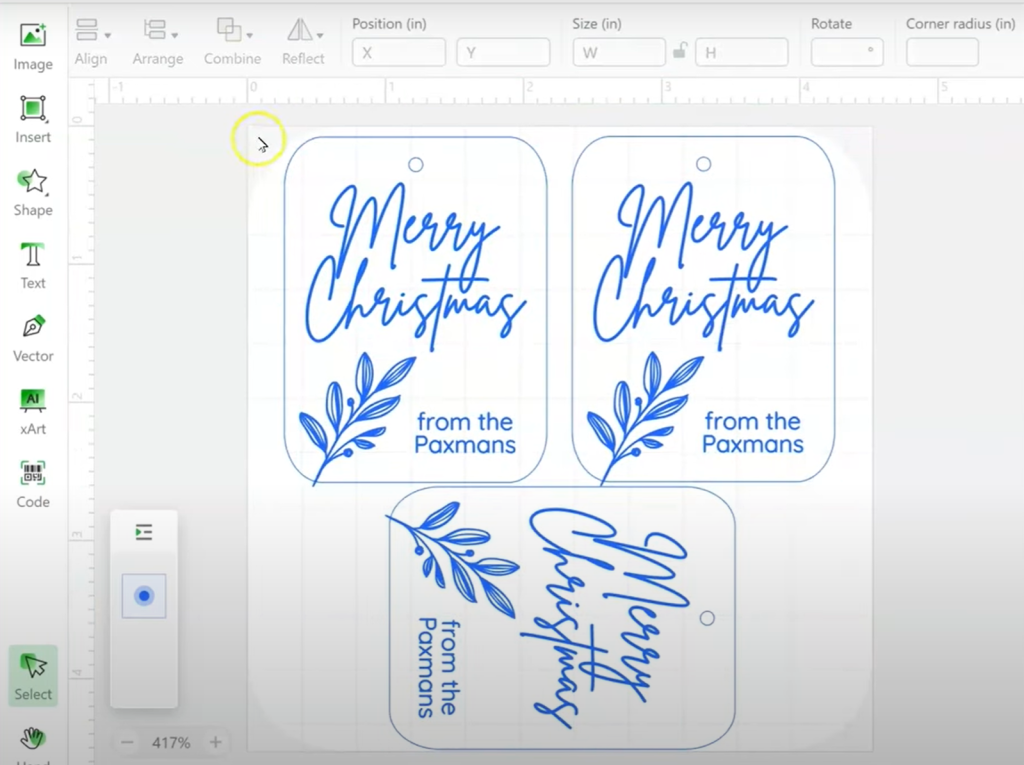1024x765 pixels.
Task: Select the blue dot layer thumbnail
Action: tap(144, 596)
